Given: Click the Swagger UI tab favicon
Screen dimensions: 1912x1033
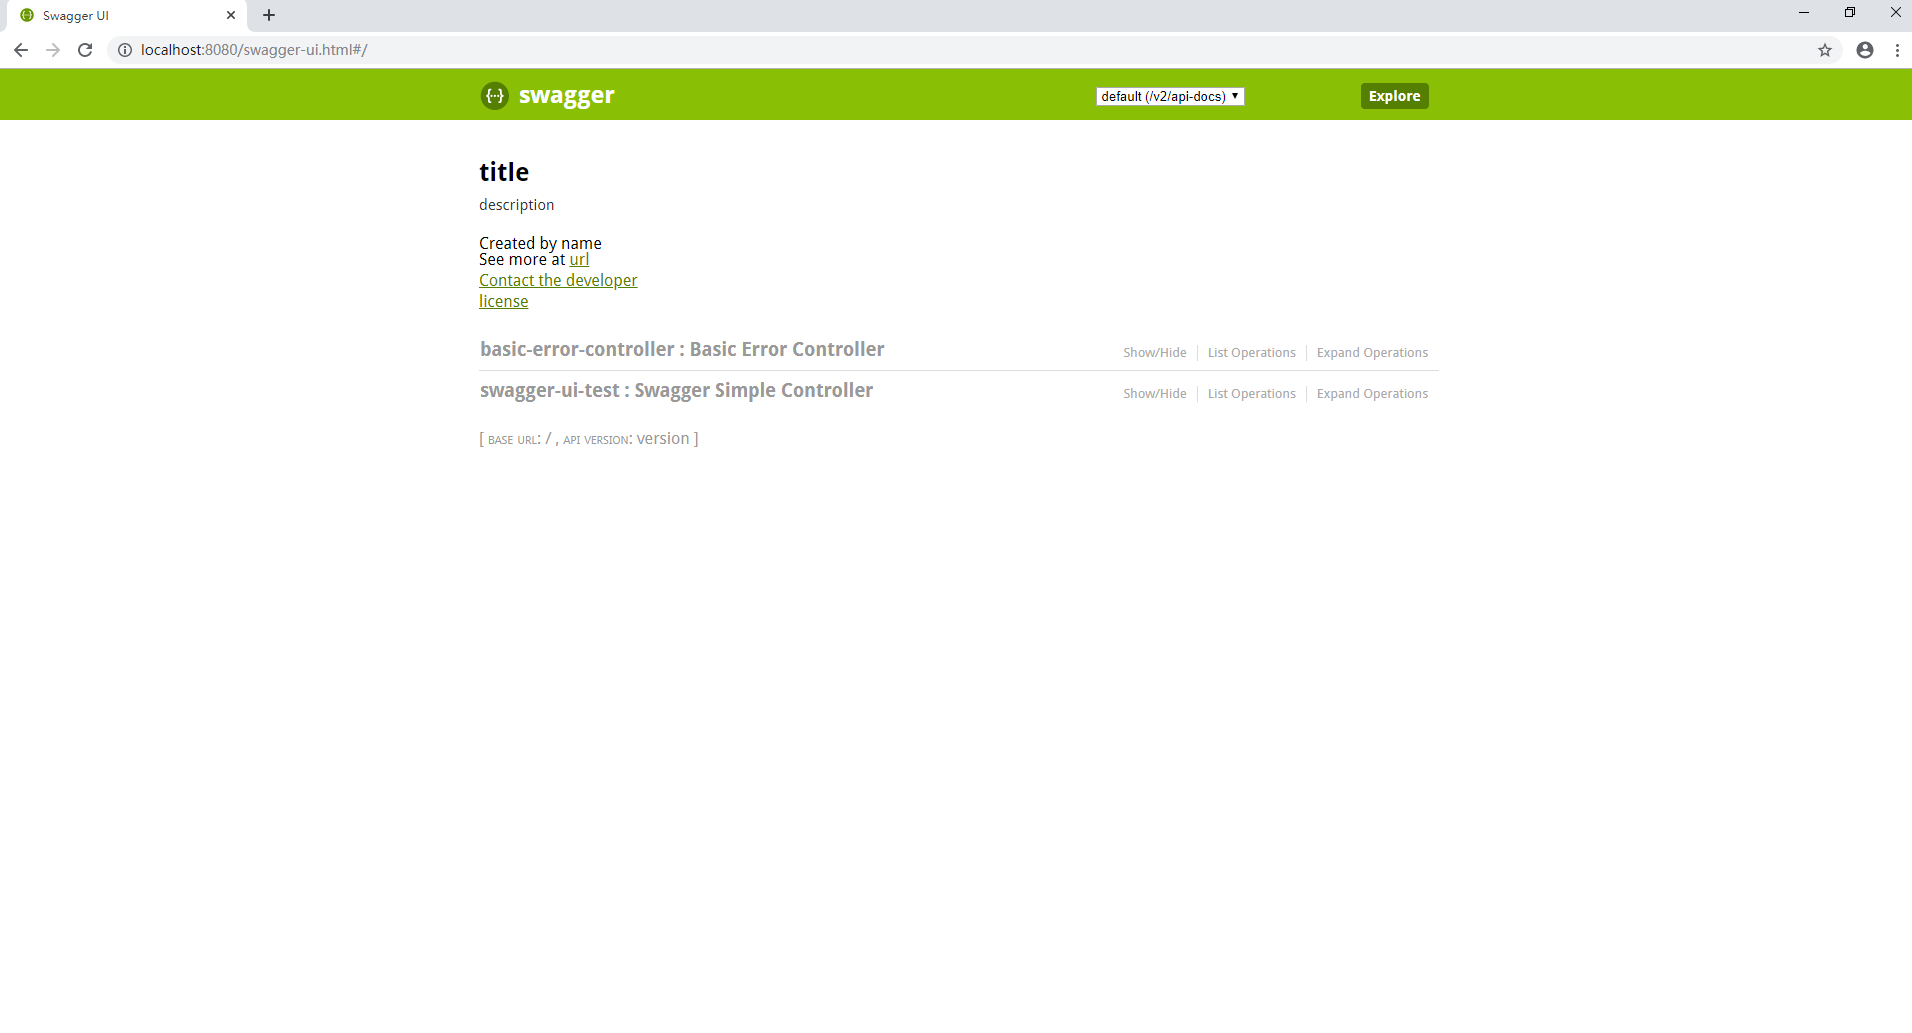Looking at the screenshot, I should (x=27, y=15).
